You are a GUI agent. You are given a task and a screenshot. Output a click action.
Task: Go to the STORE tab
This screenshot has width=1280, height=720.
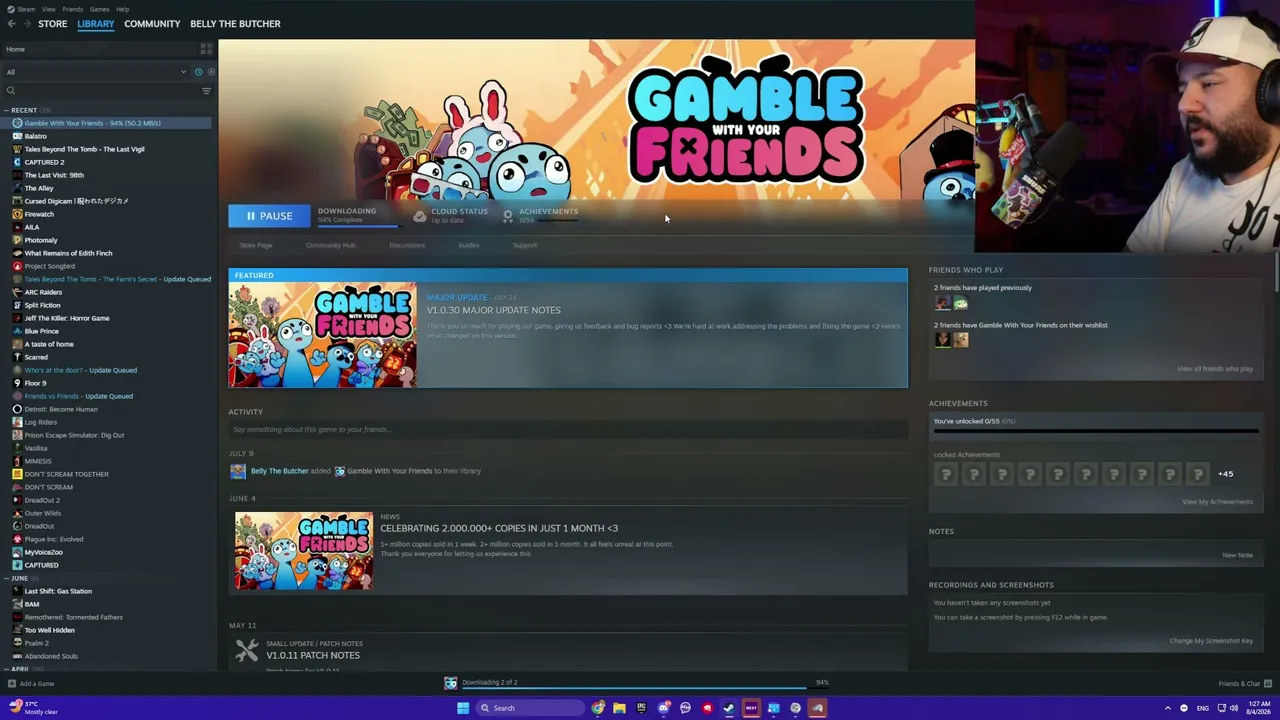53,24
